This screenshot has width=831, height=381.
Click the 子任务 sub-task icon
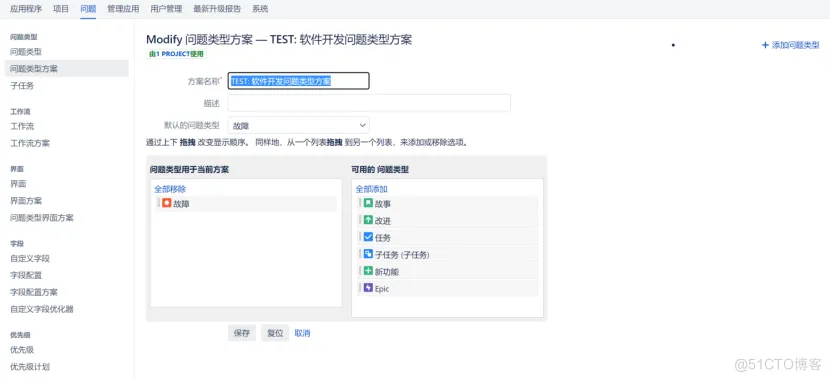tap(368, 254)
